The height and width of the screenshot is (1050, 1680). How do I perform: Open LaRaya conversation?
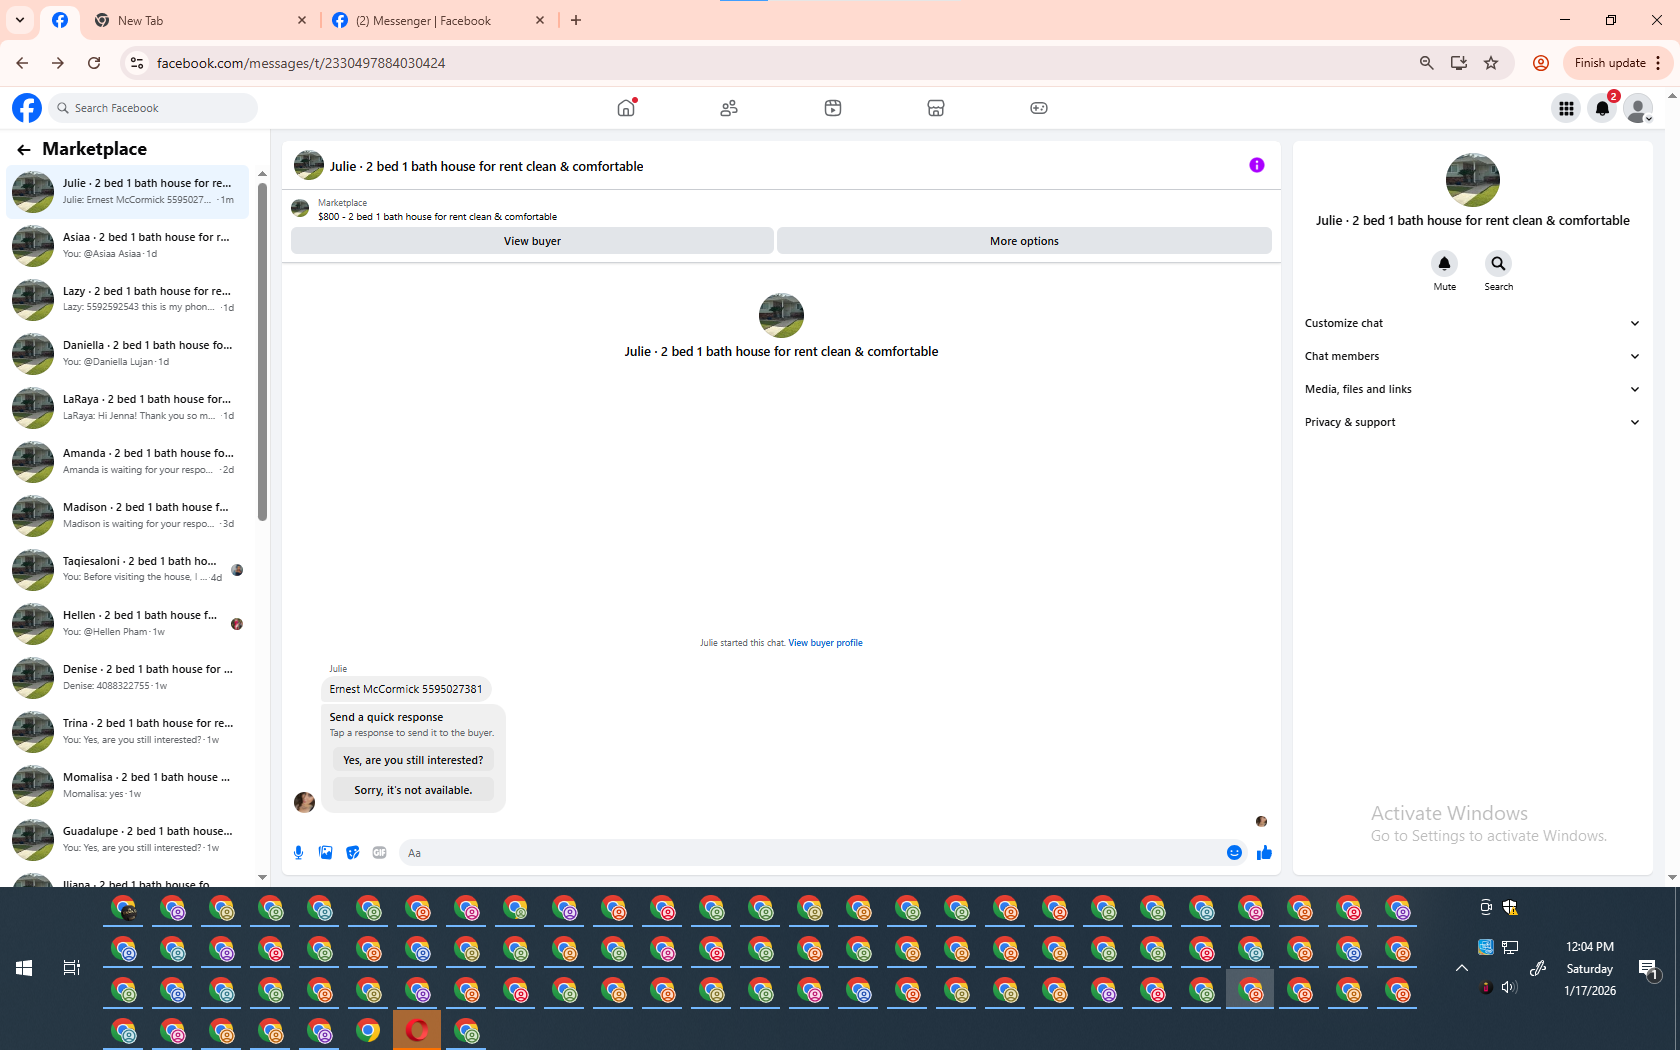(129, 407)
